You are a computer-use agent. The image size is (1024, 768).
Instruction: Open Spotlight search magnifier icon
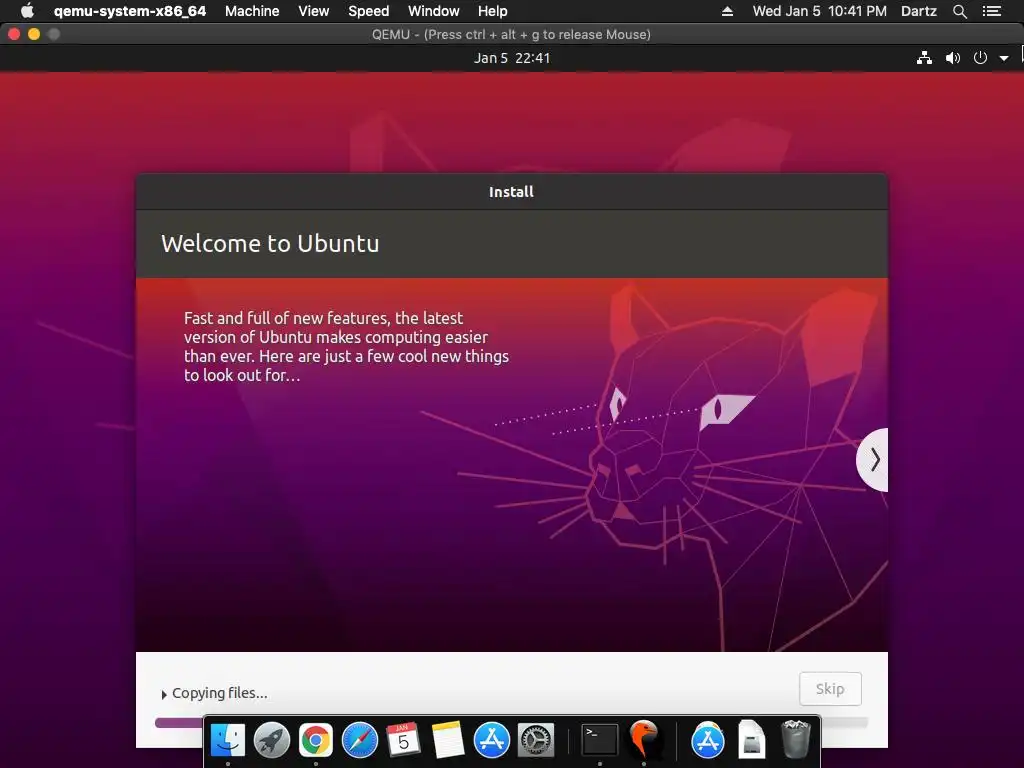click(x=959, y=11)
